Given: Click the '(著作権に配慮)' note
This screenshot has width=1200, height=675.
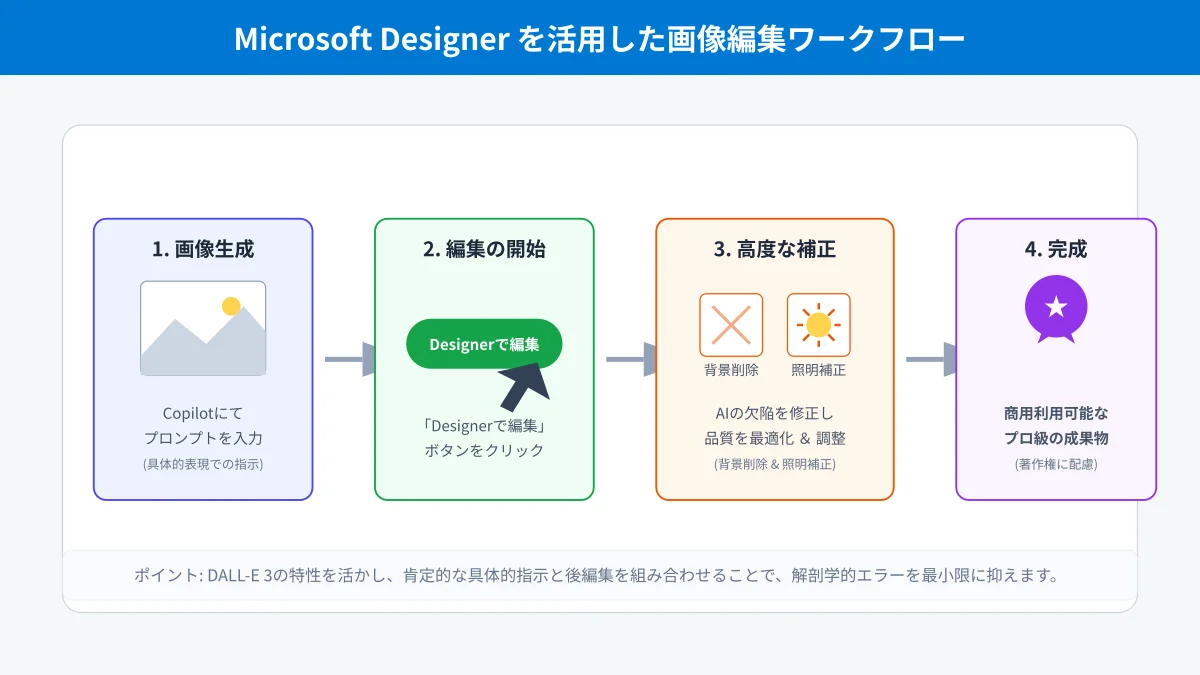Looking at the screenshot, I should [1056, 464].
